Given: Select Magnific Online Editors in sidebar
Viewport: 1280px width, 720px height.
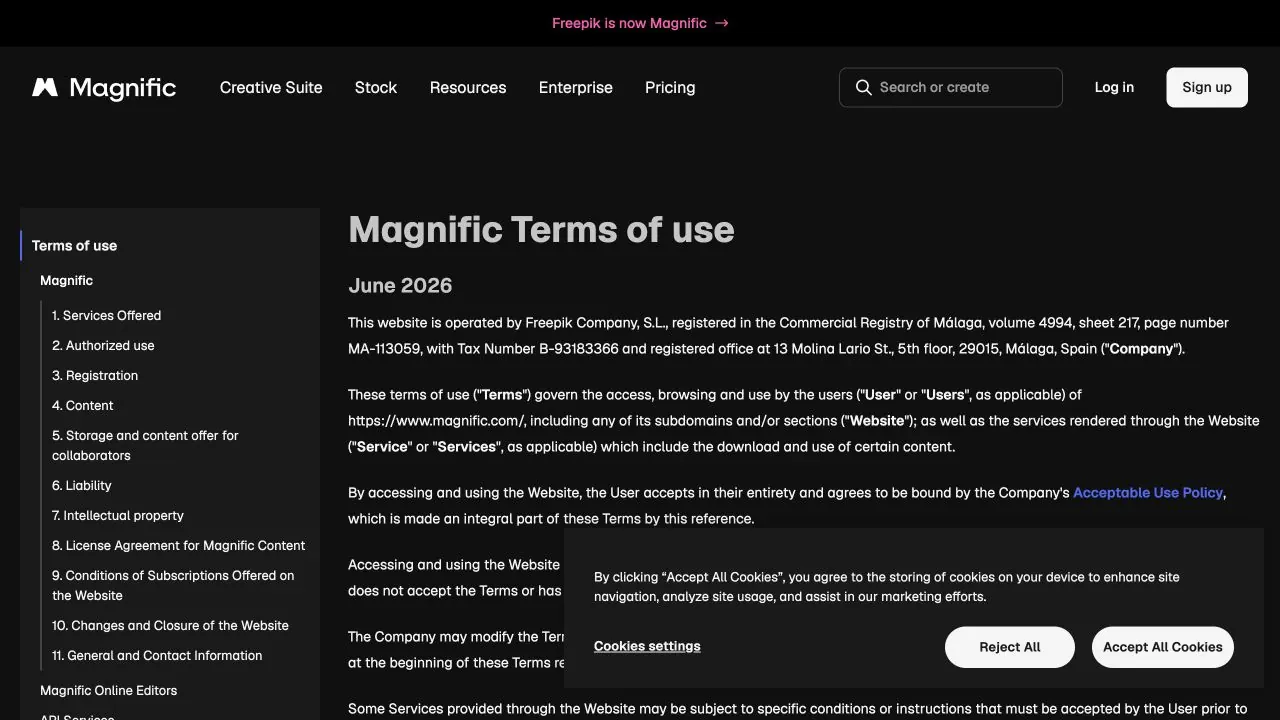Looking at the screenshot, I should (108, 691).
